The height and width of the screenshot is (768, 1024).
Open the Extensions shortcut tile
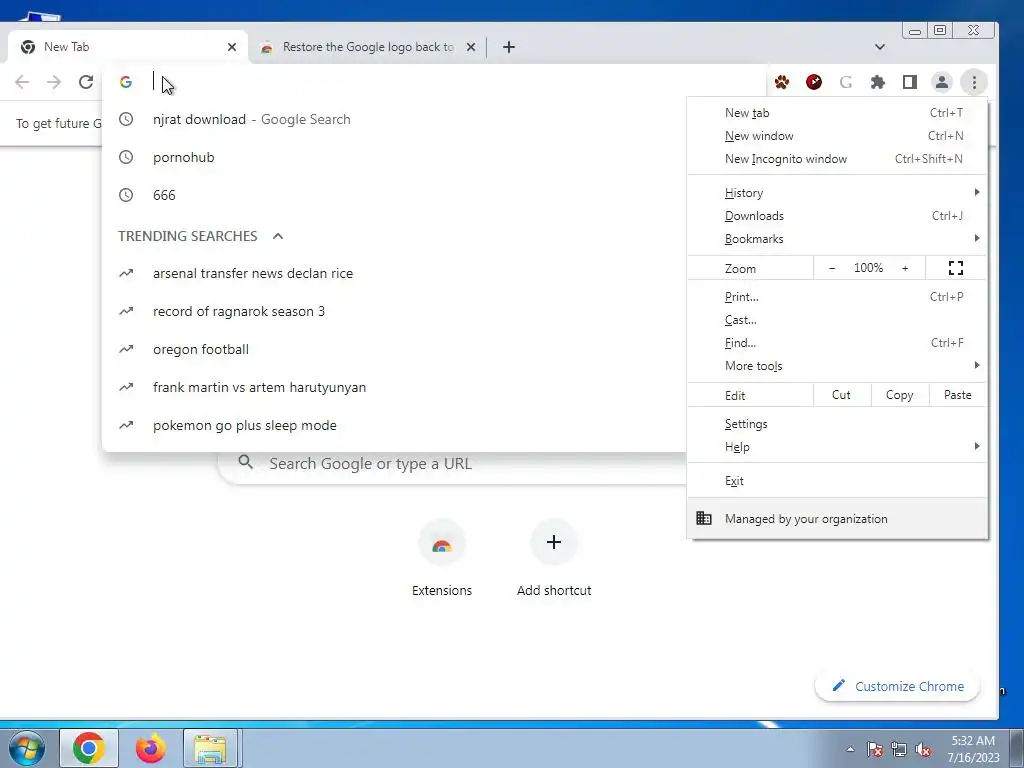(x=441, y=558)
